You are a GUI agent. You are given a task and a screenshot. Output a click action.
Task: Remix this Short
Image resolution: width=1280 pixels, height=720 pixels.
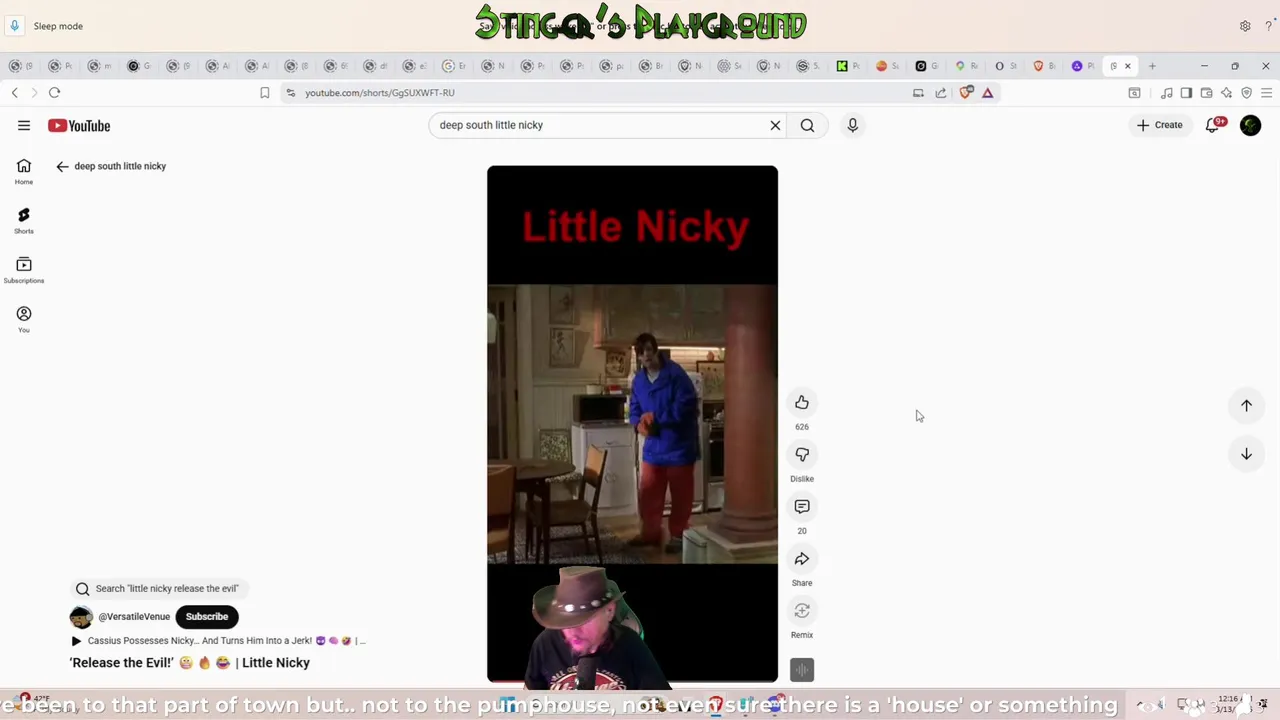pyautogui.click(x=802, y=610)
